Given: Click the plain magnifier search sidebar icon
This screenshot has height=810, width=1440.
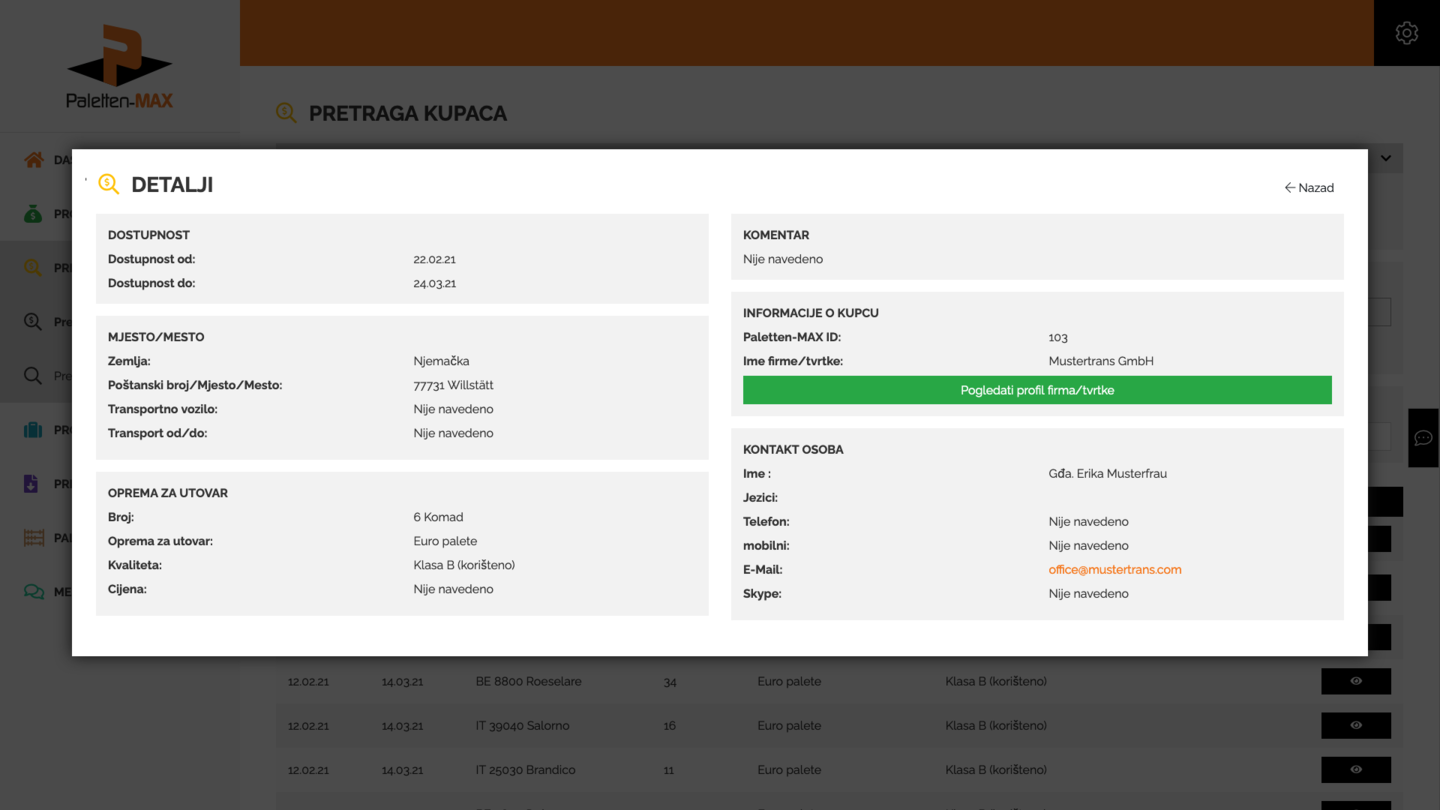Looking at the screenshot, I should [34, 376].
